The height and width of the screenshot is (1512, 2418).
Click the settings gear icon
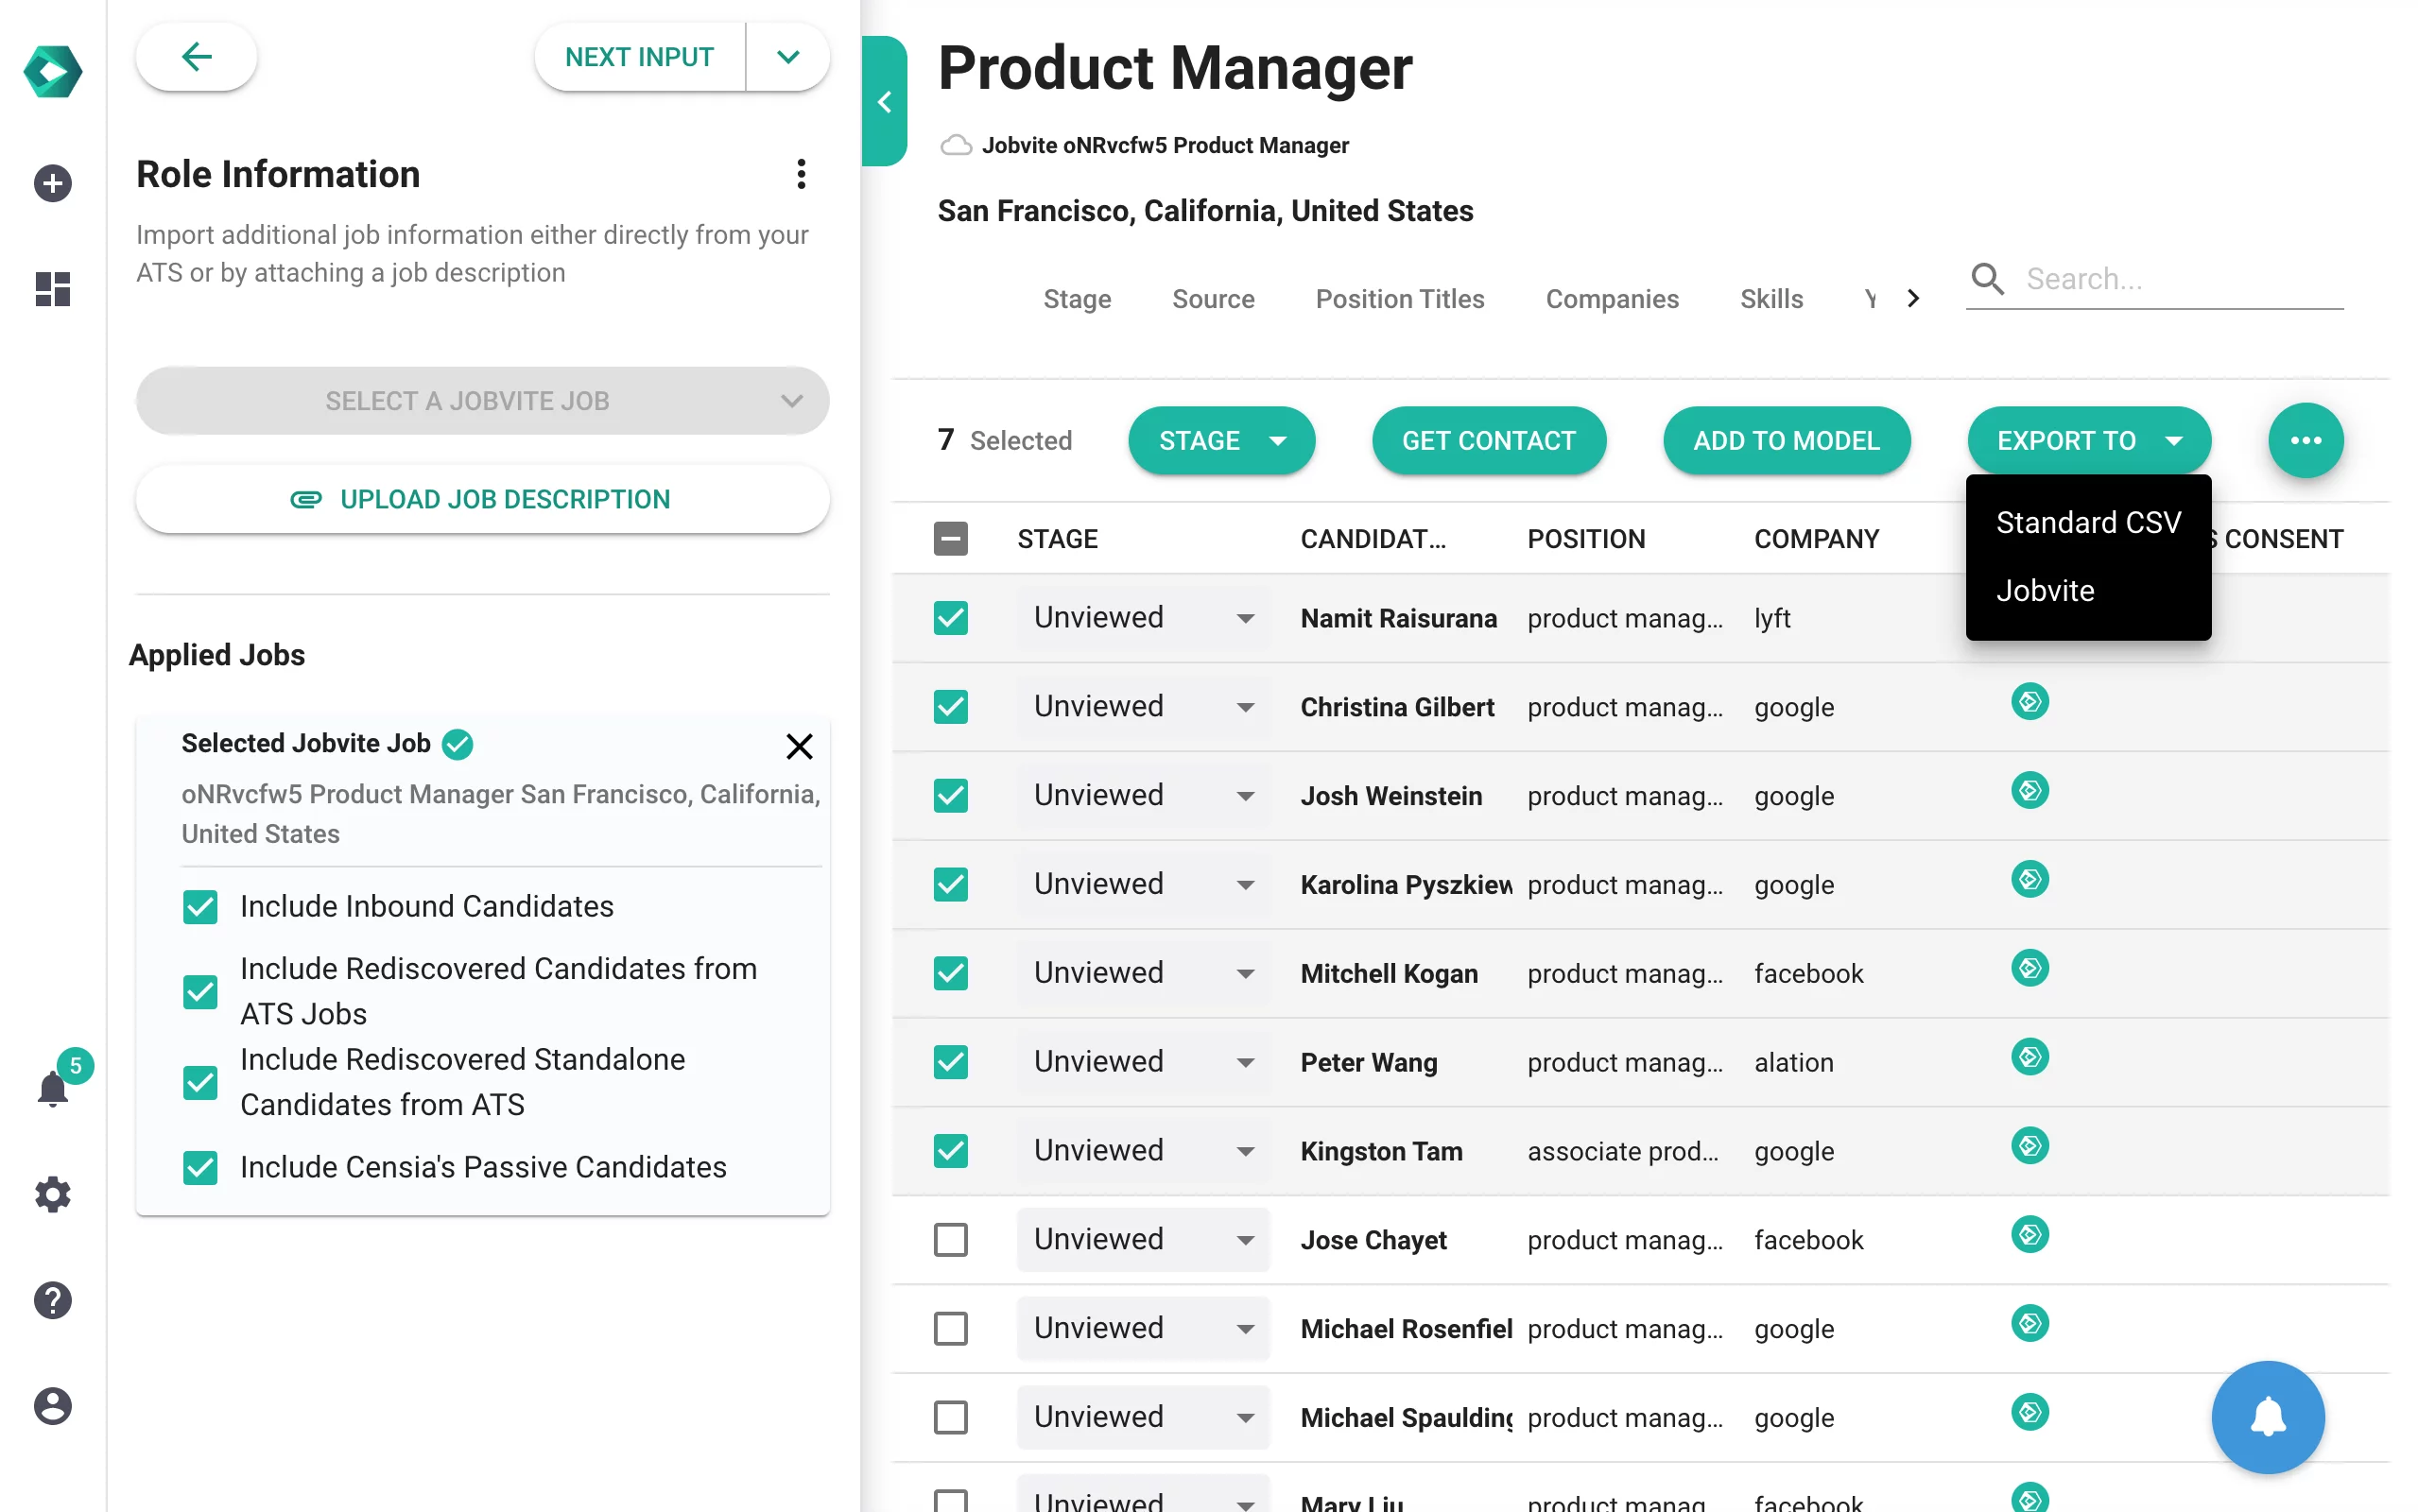click(50, 1195)
